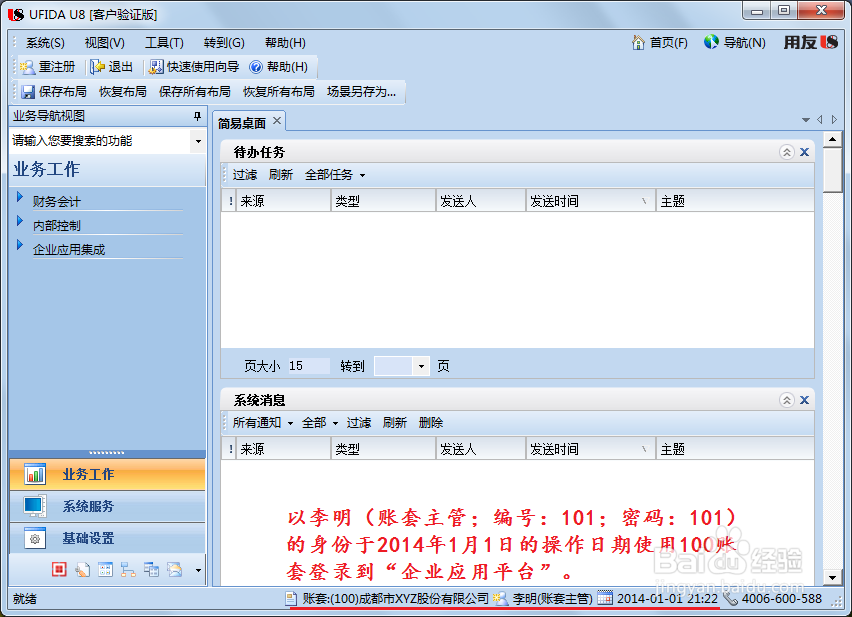Go to 首页(F) home icon
Screen dimensions: 852x617
click(x=638, y=42)
